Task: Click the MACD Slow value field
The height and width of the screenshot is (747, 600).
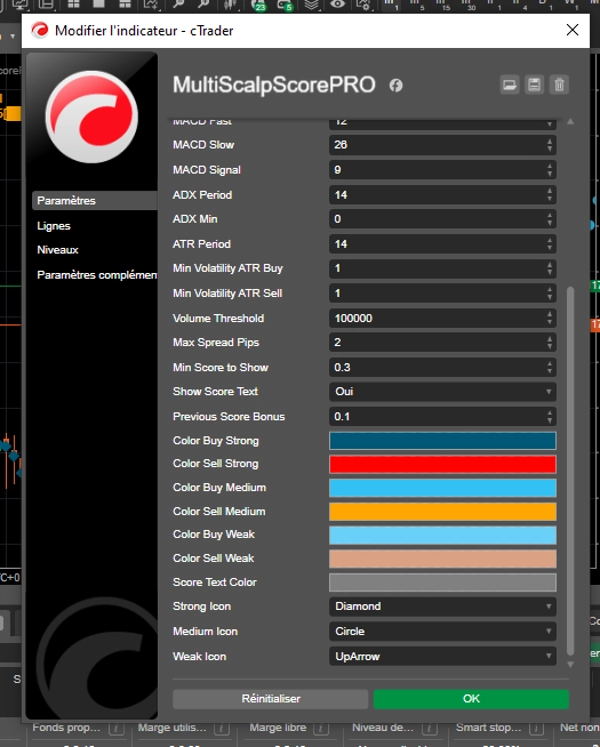Action: [x=442, y=145]
